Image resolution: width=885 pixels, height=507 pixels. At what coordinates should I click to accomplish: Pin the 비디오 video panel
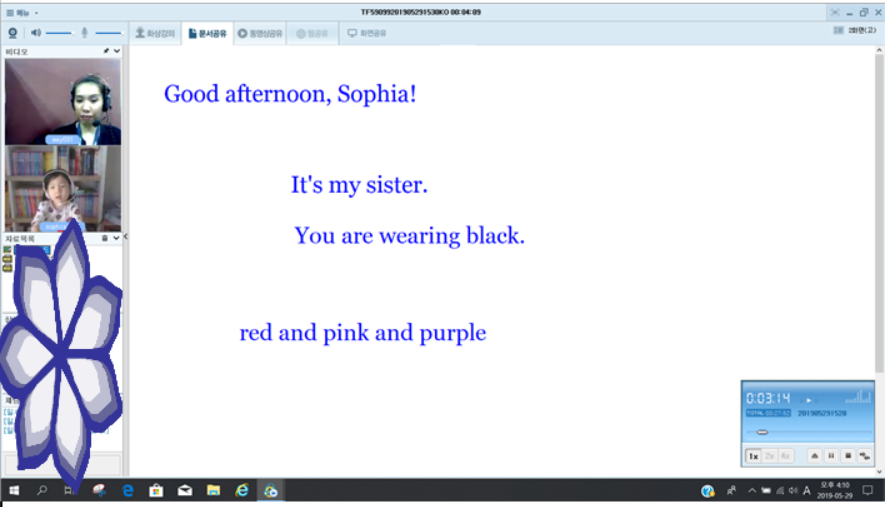coord(106,50)
